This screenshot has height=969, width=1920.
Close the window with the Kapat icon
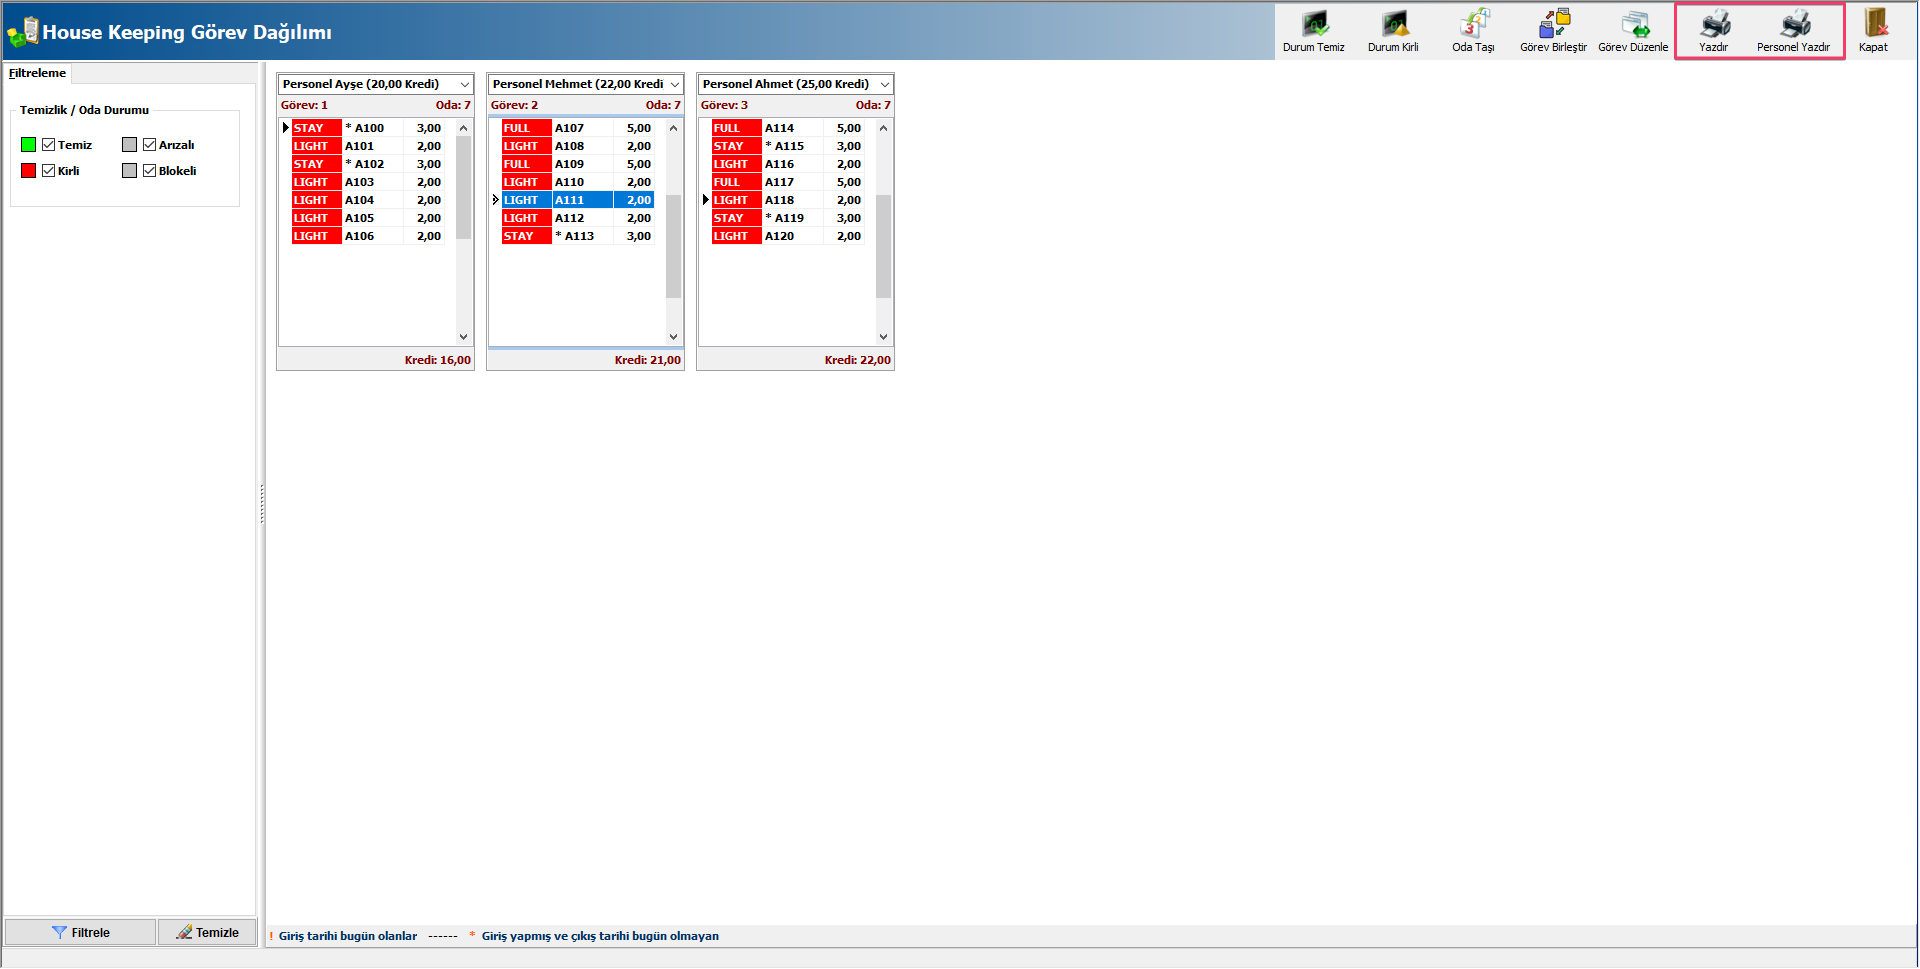click(x=1873, y=25)
